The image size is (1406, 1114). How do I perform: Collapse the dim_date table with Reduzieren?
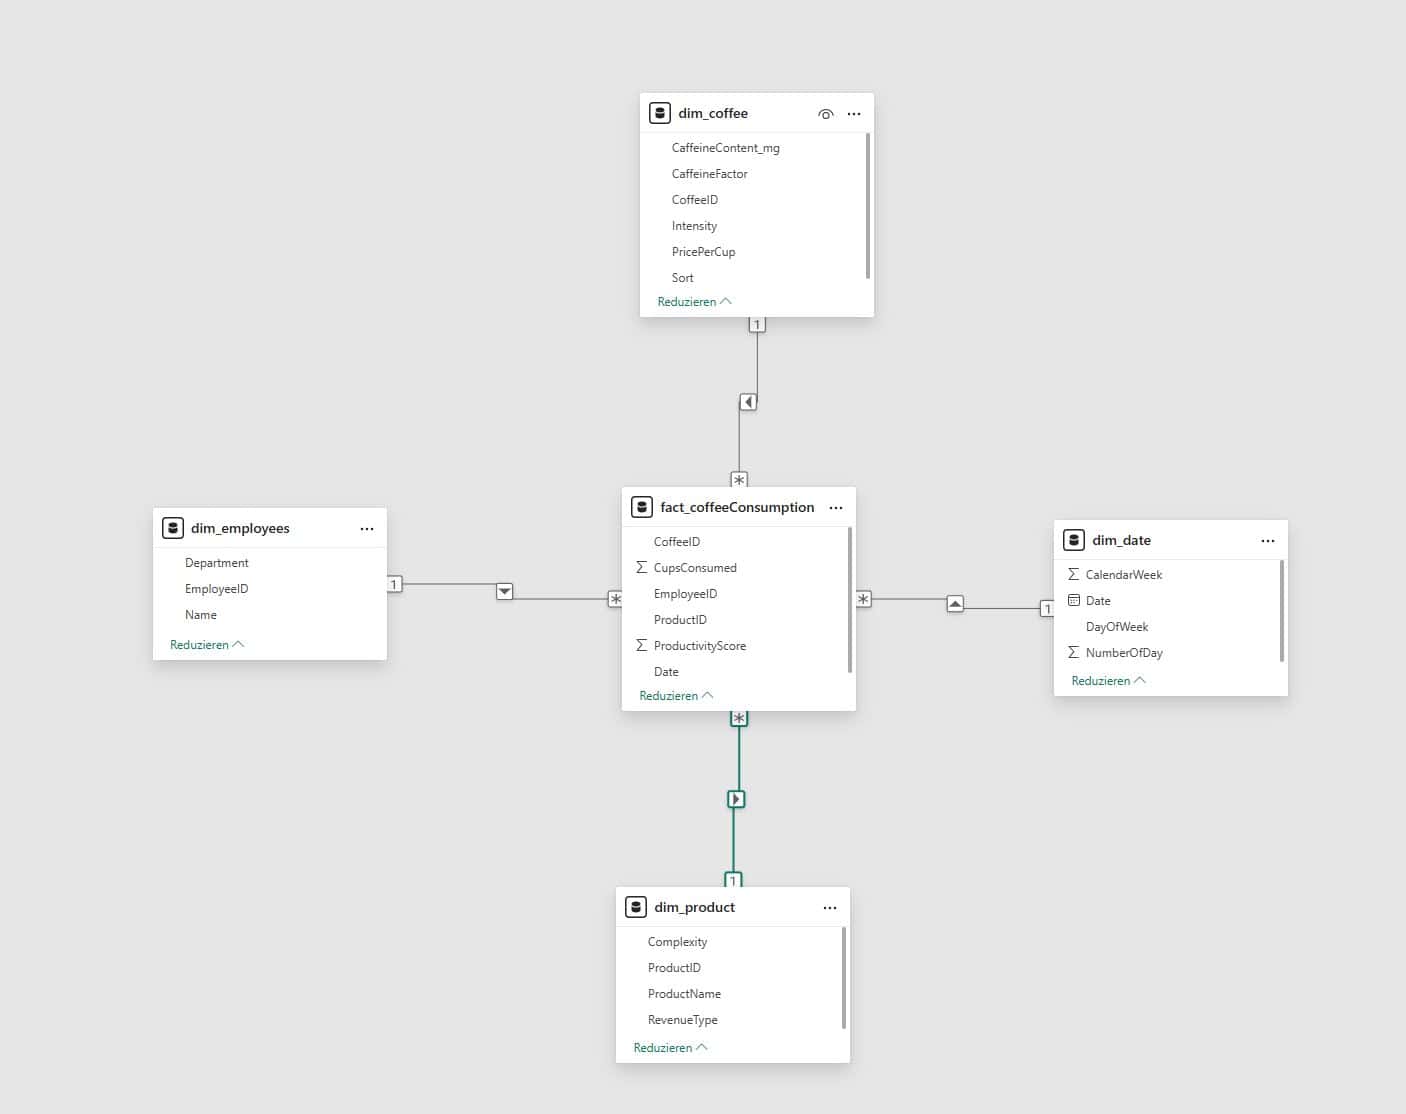tap(1108, 680)
